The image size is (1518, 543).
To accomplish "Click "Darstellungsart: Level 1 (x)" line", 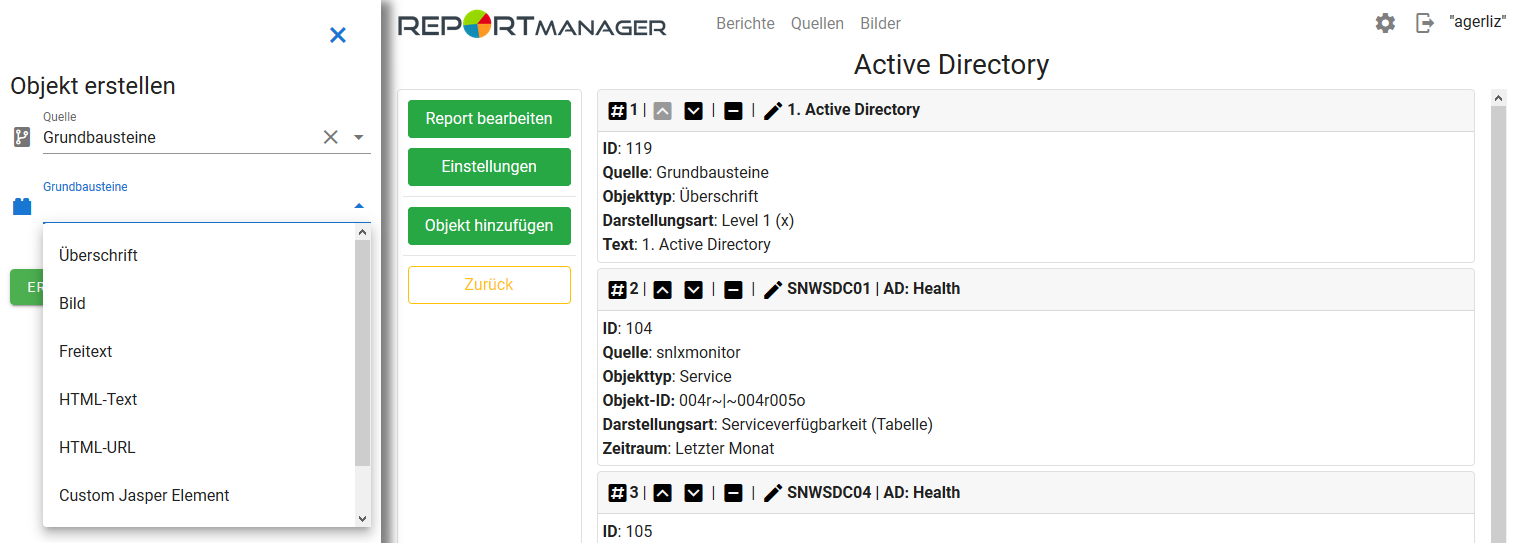I will click(698, 220).
